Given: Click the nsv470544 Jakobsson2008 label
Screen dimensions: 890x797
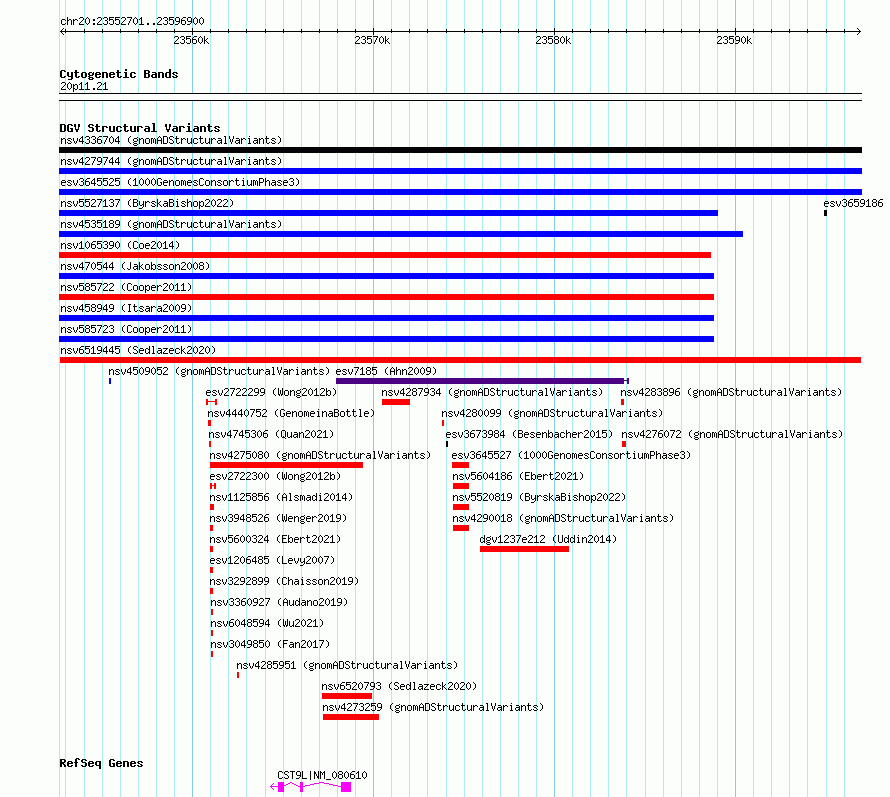Looking at the screenshot, I should pyautogui.click(x=135, y=266).
